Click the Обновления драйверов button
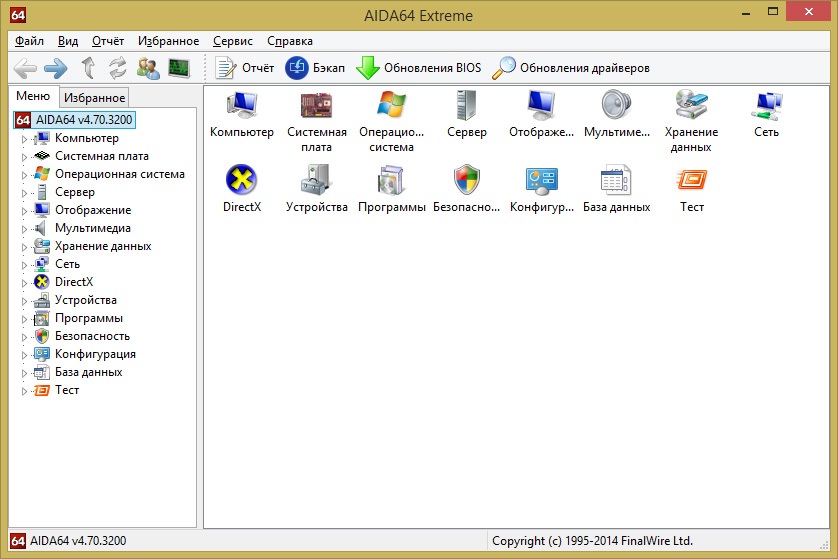838x559 pixels. point(571,68)
